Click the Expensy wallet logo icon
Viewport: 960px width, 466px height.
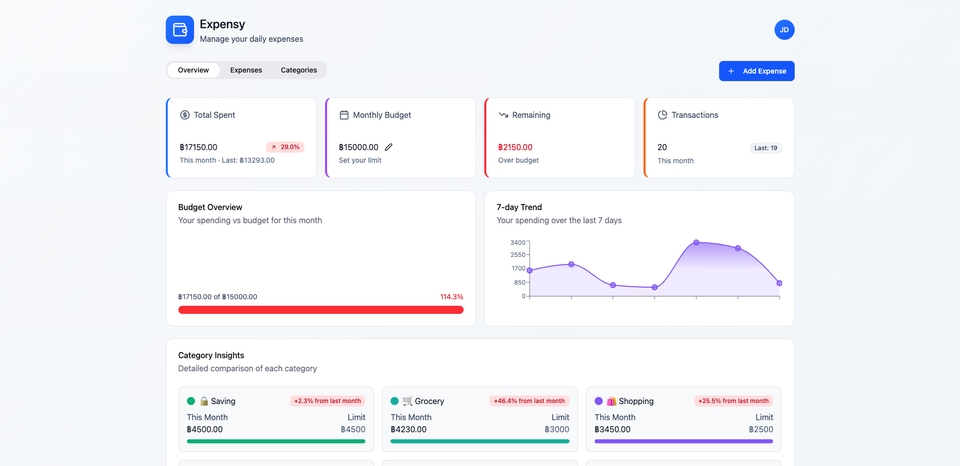point(180,30)
